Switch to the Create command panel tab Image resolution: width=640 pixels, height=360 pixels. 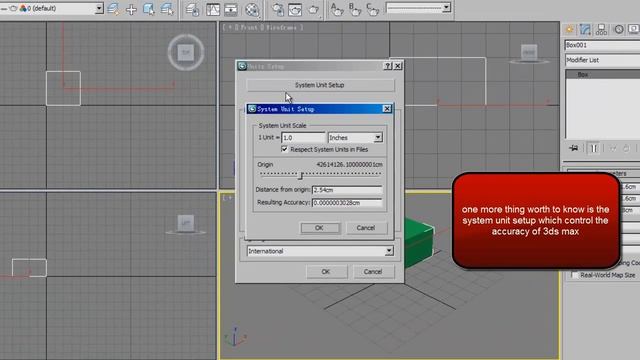point(569,29)
